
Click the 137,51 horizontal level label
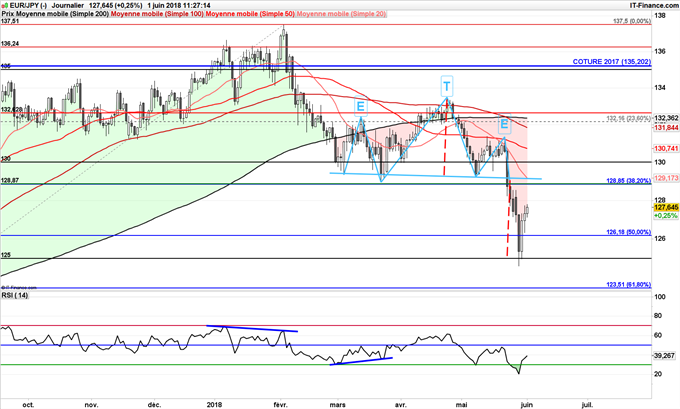pos(10,21)
